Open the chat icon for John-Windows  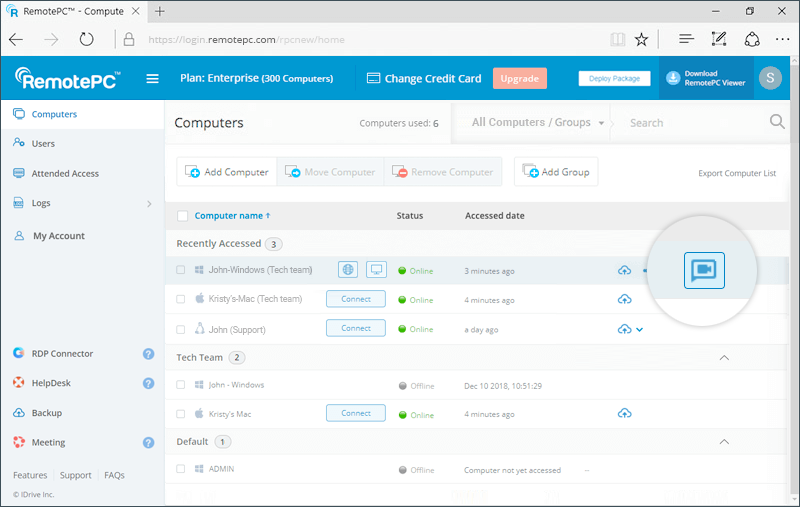pos(704,270)
